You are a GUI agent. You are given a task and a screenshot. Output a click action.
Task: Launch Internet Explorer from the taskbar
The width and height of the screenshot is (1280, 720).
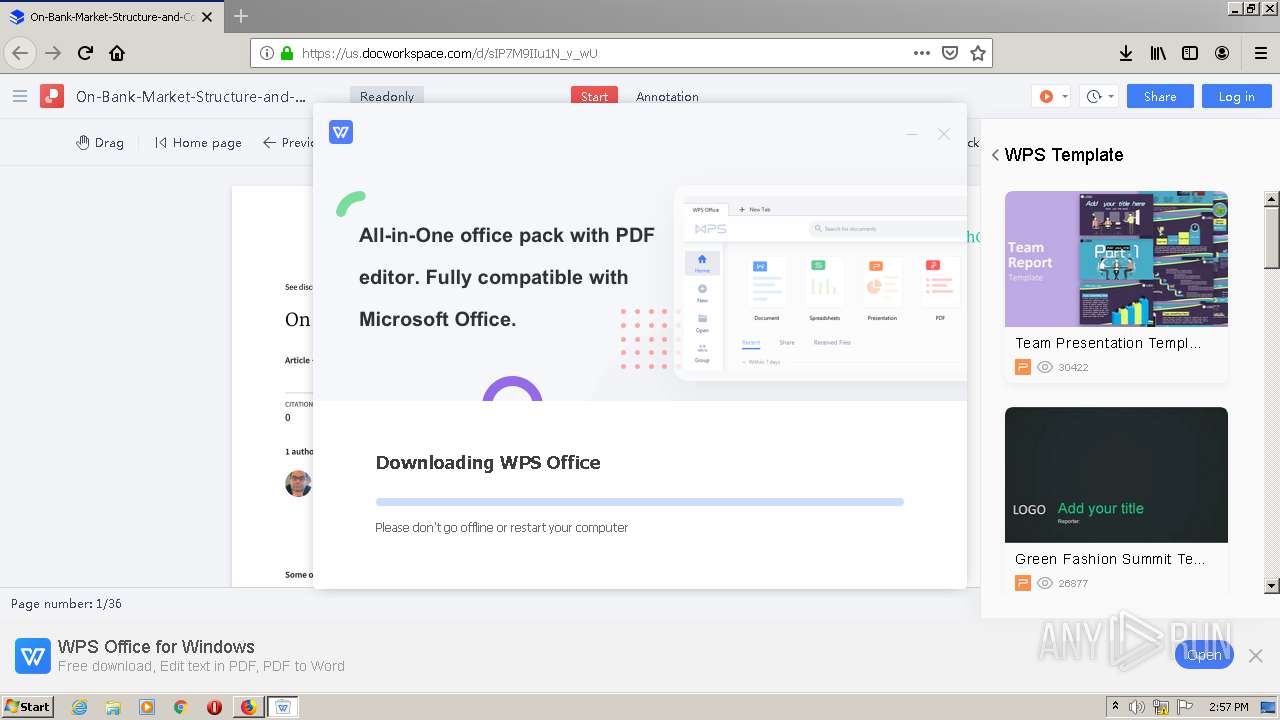tap(79, 707)
